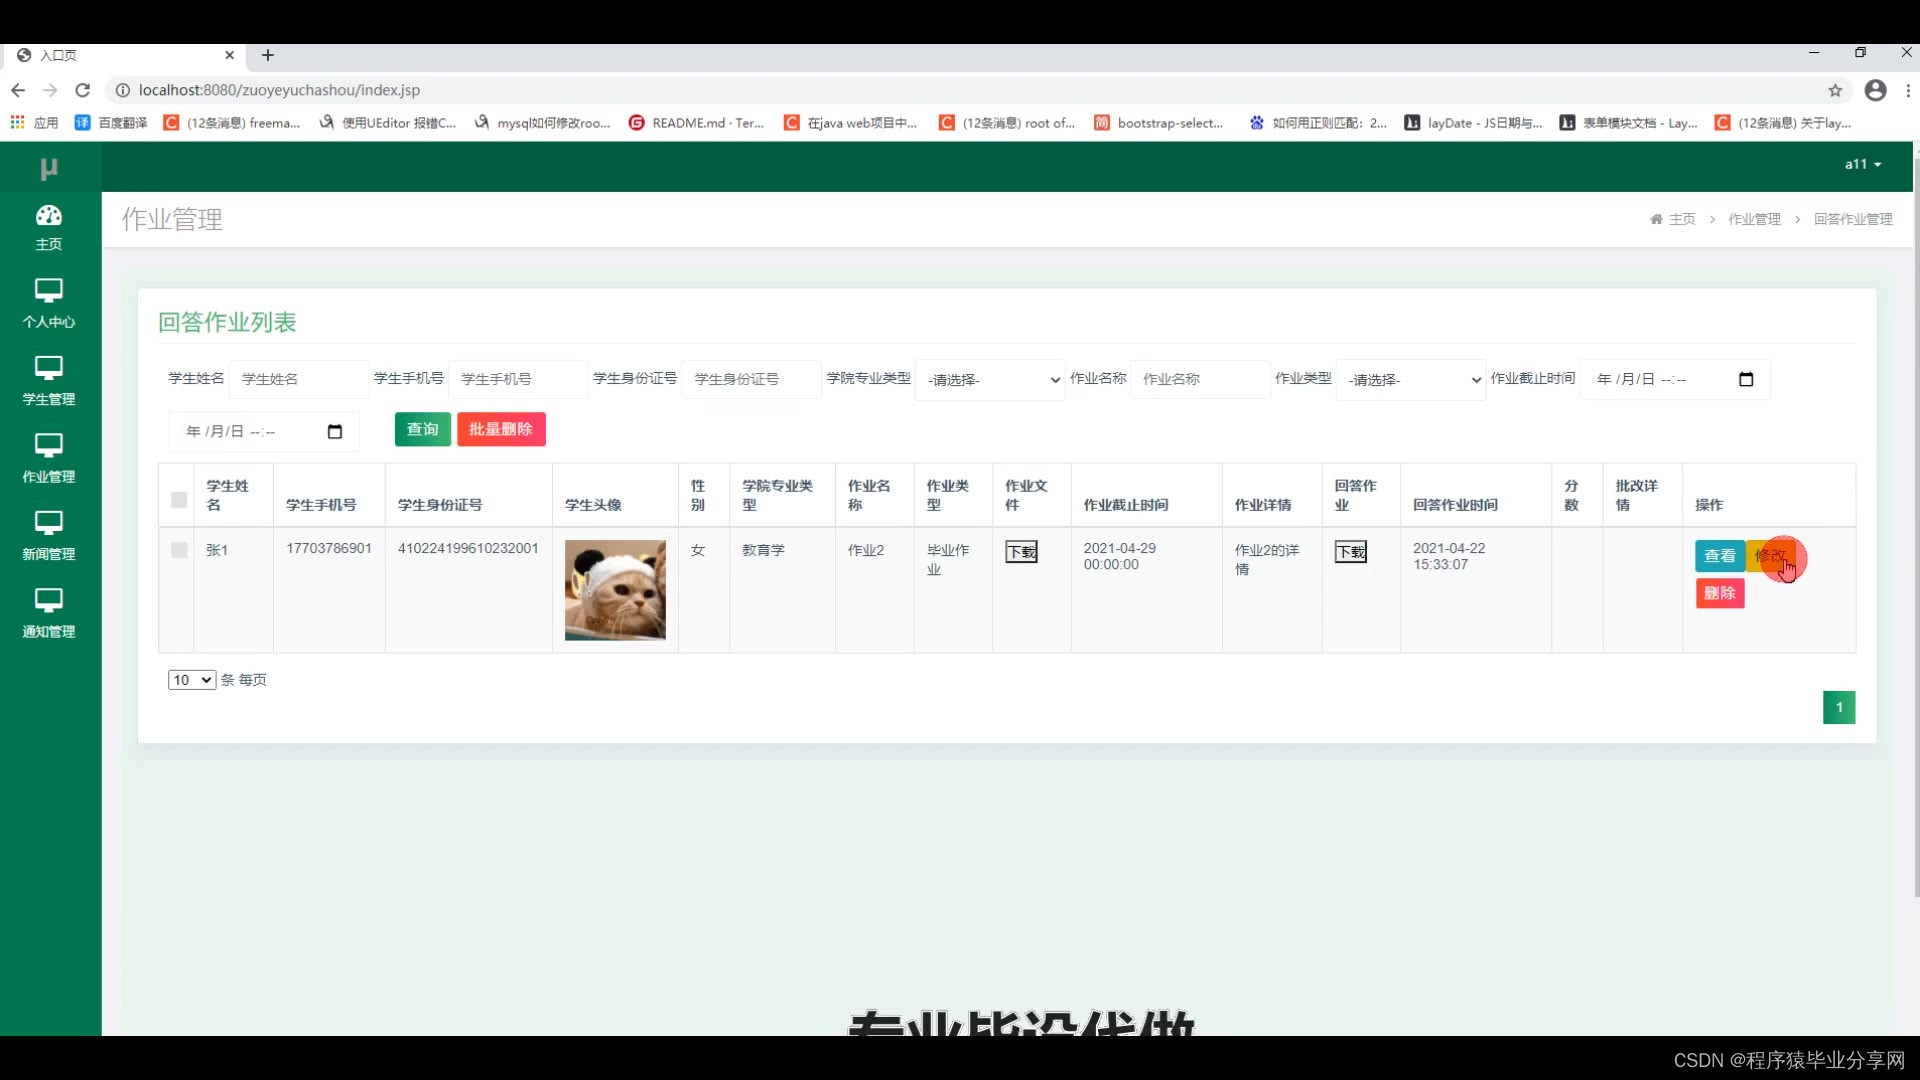
Task: Click the green 查询 button
Action: coord(422,429)
